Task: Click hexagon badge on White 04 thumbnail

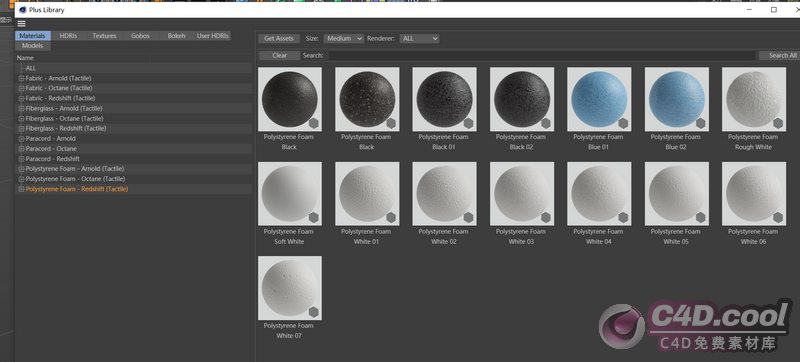Action: coord(623,217)
